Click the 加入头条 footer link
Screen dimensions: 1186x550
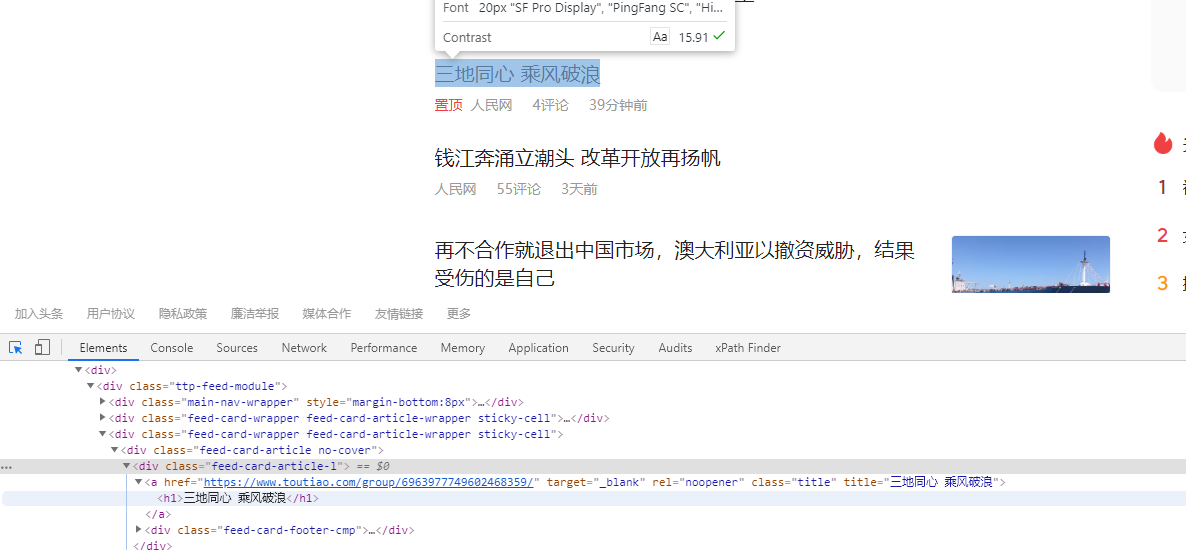tap(39, 313)
